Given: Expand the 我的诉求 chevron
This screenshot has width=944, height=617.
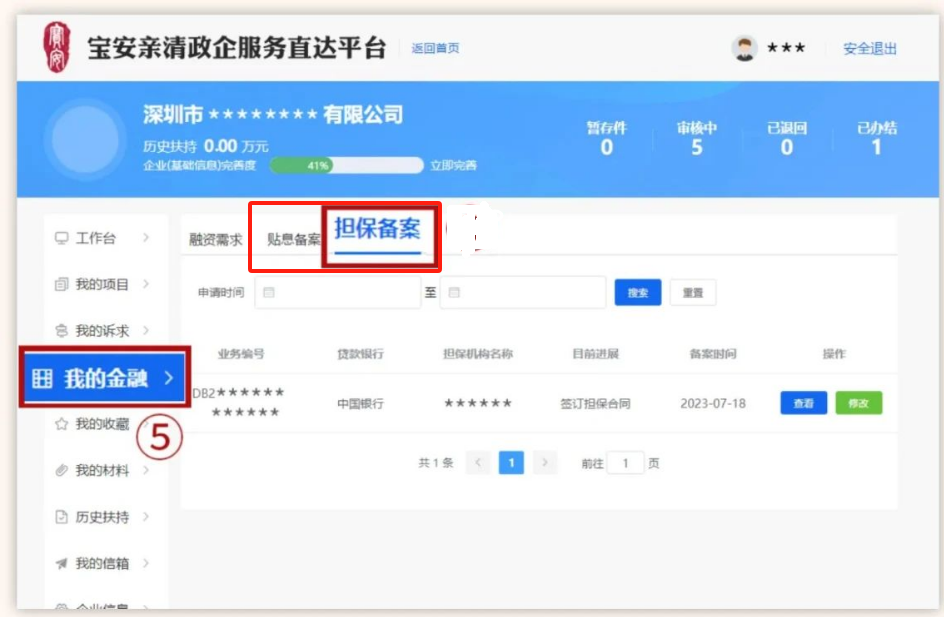Looking at the screenshot, I should click(146, 330).
